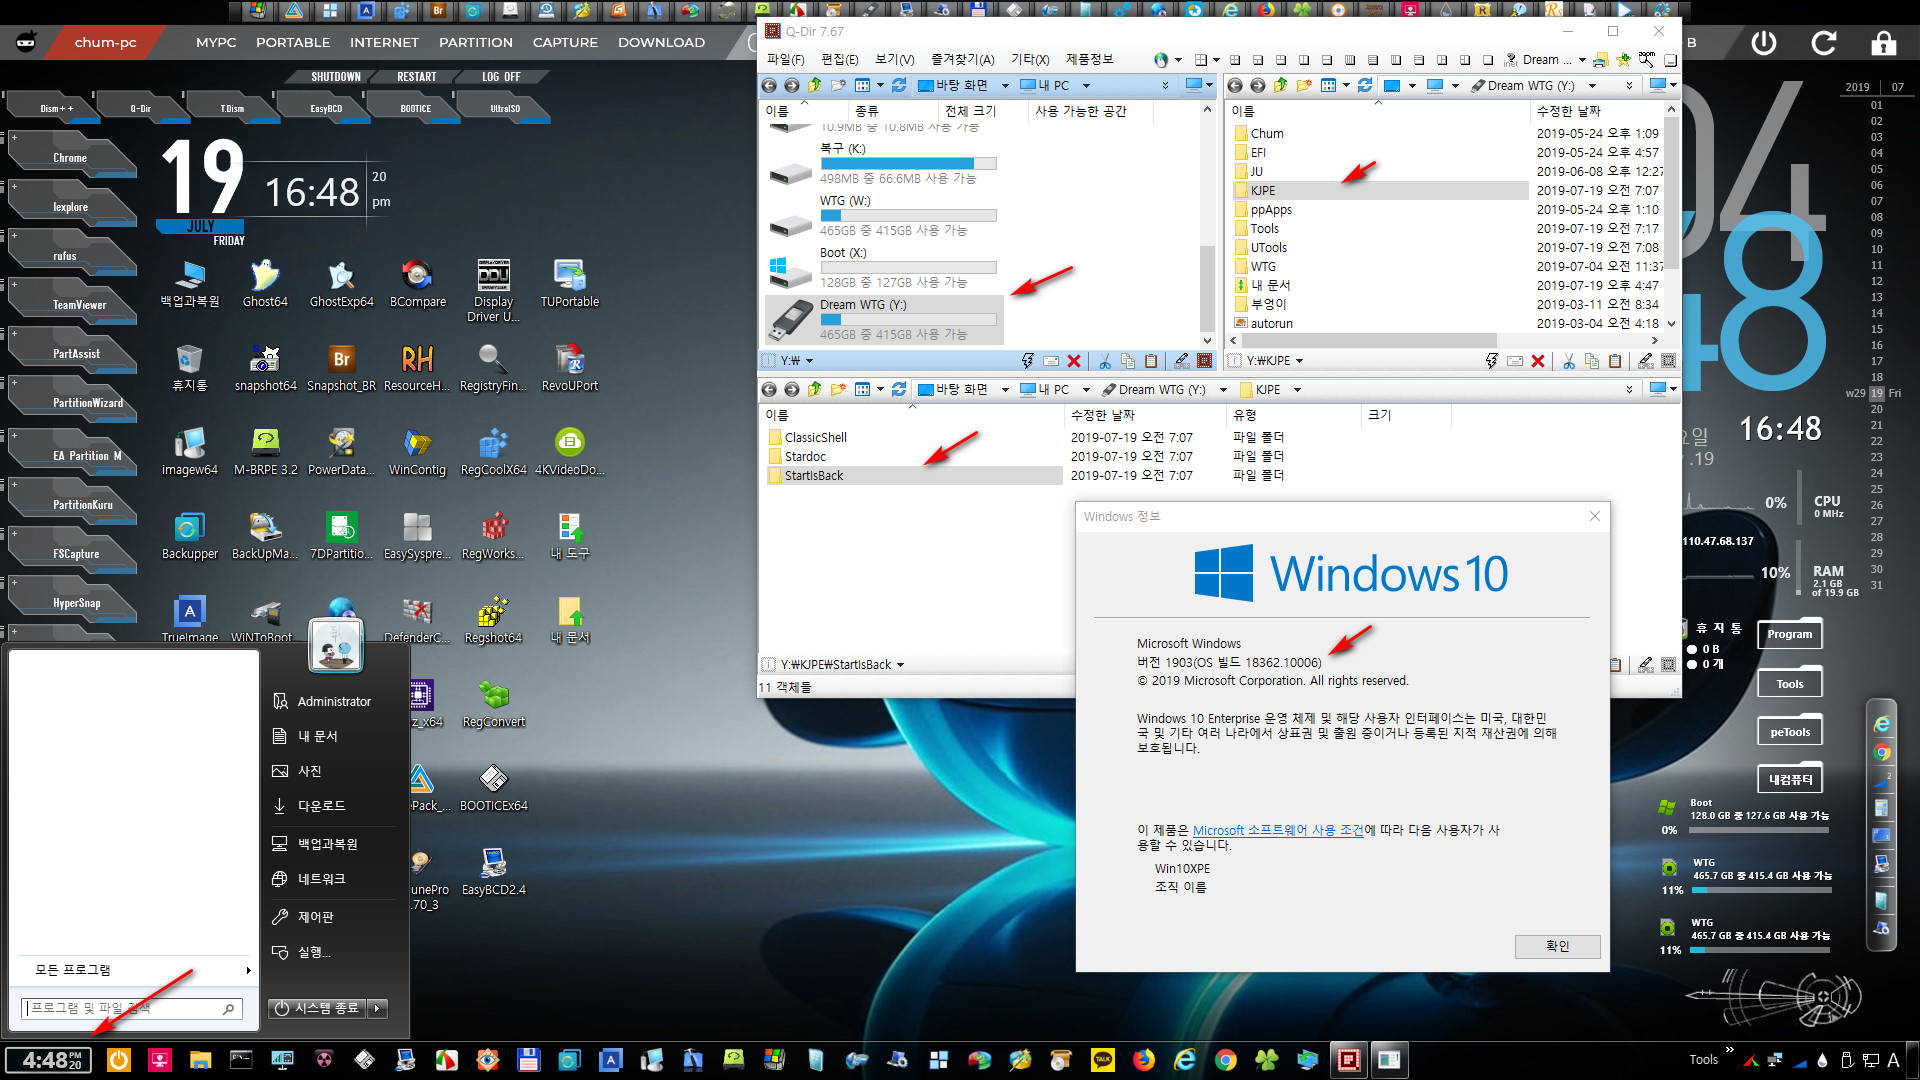Create new folder in upper-right pane
Screen dimensions: 1920x1080
[x=1303, y=85]
